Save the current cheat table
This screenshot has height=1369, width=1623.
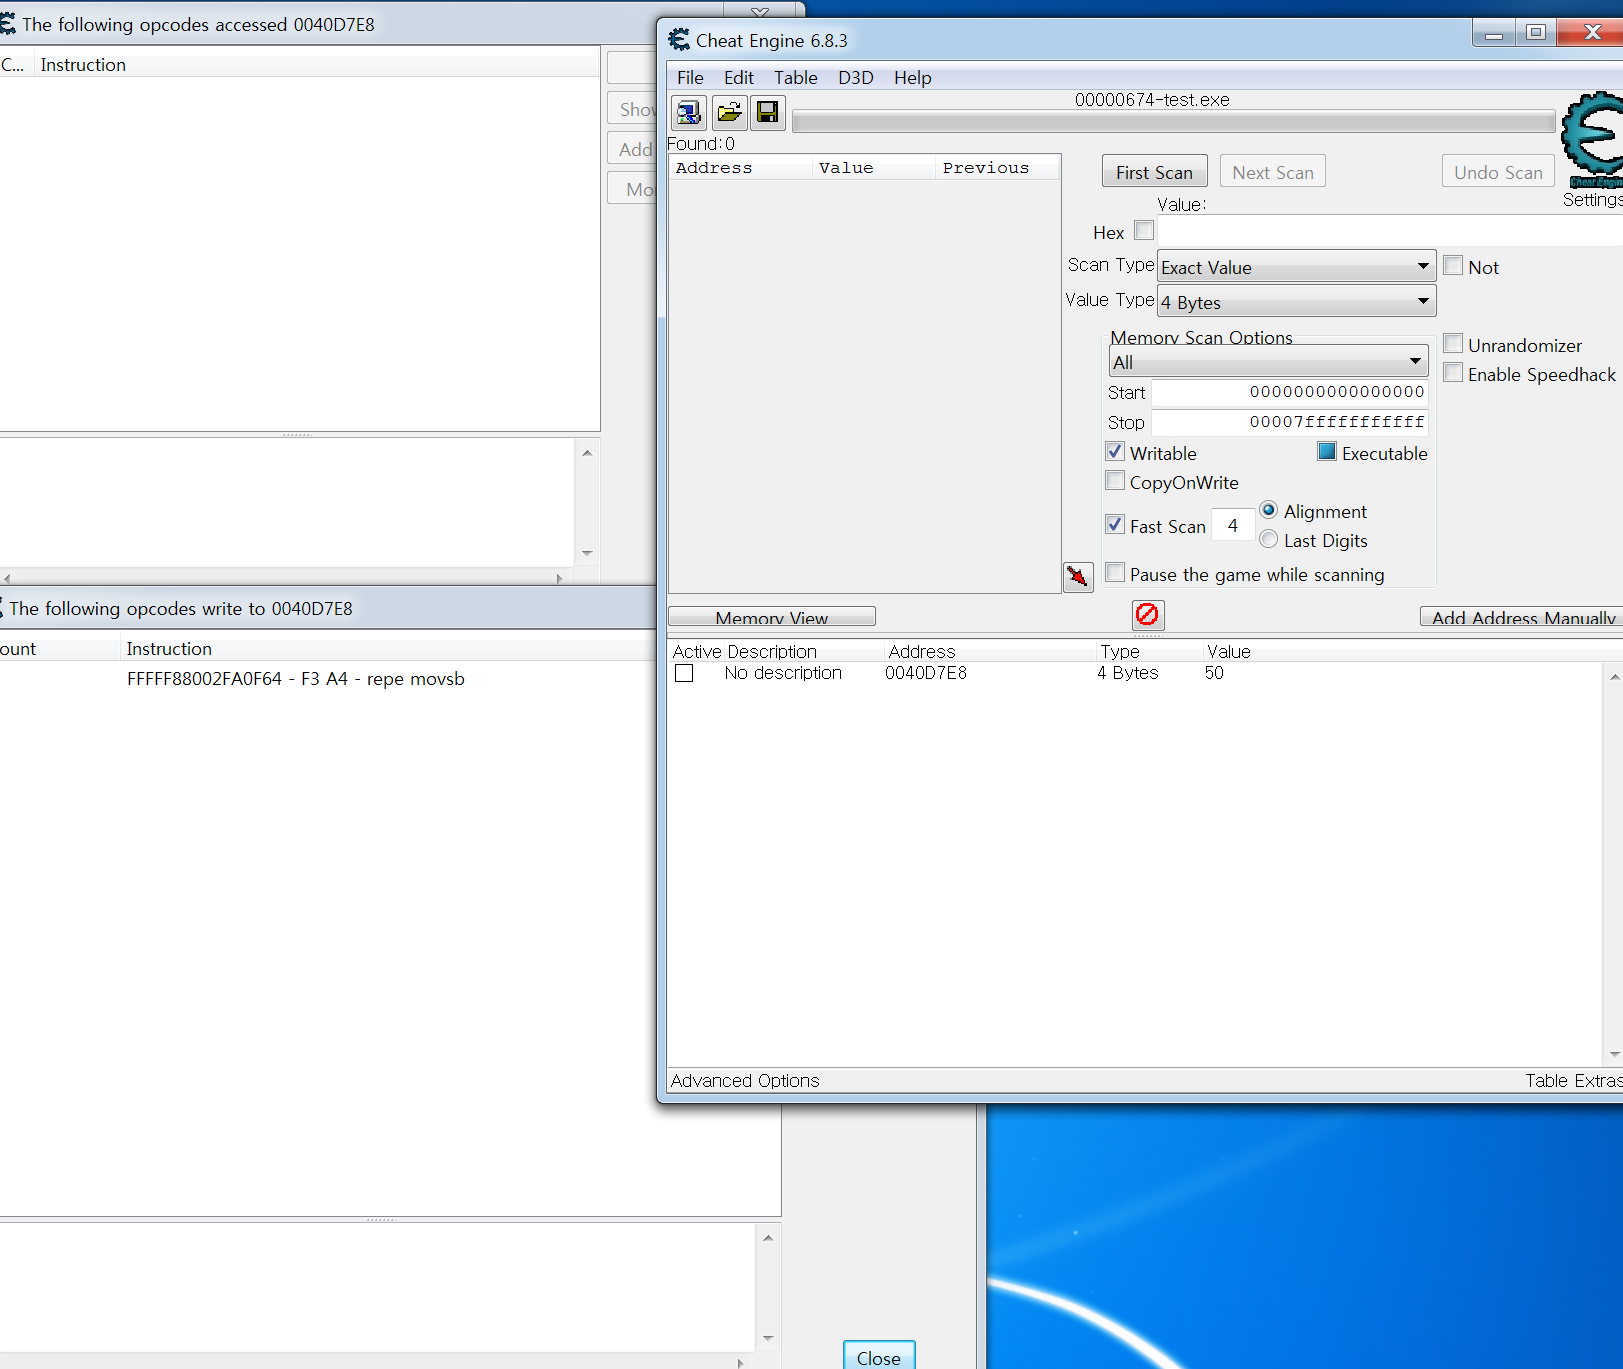[x=767, y=112]
